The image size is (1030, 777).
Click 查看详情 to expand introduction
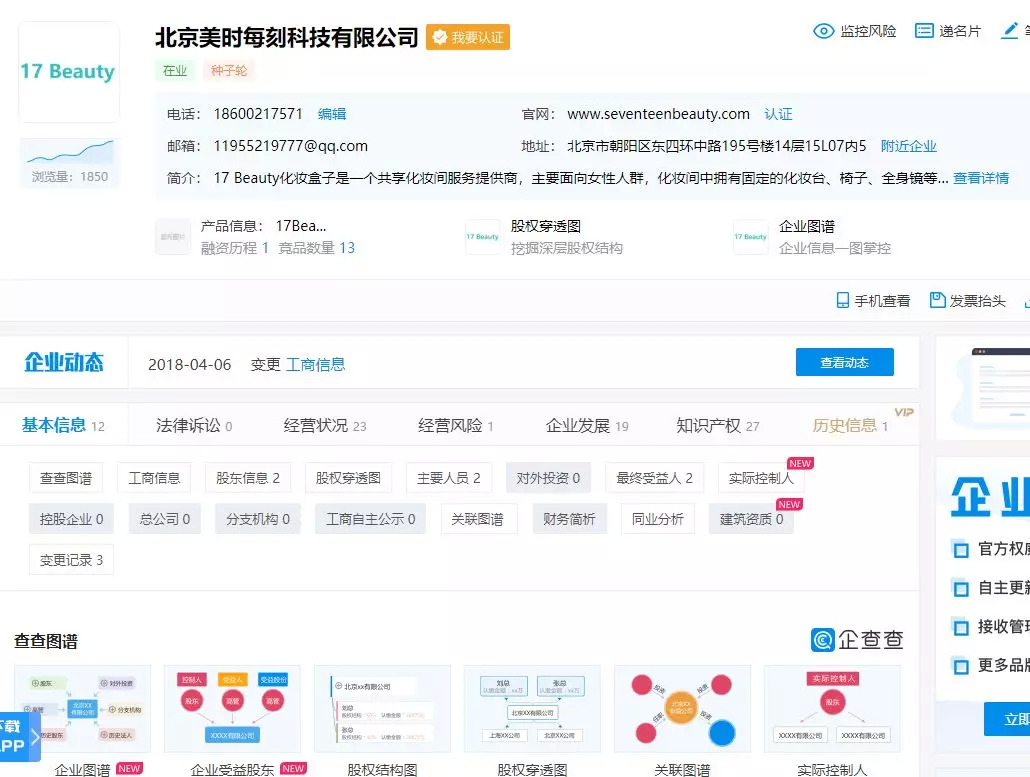pyautogui.click(x=981, y=178)
